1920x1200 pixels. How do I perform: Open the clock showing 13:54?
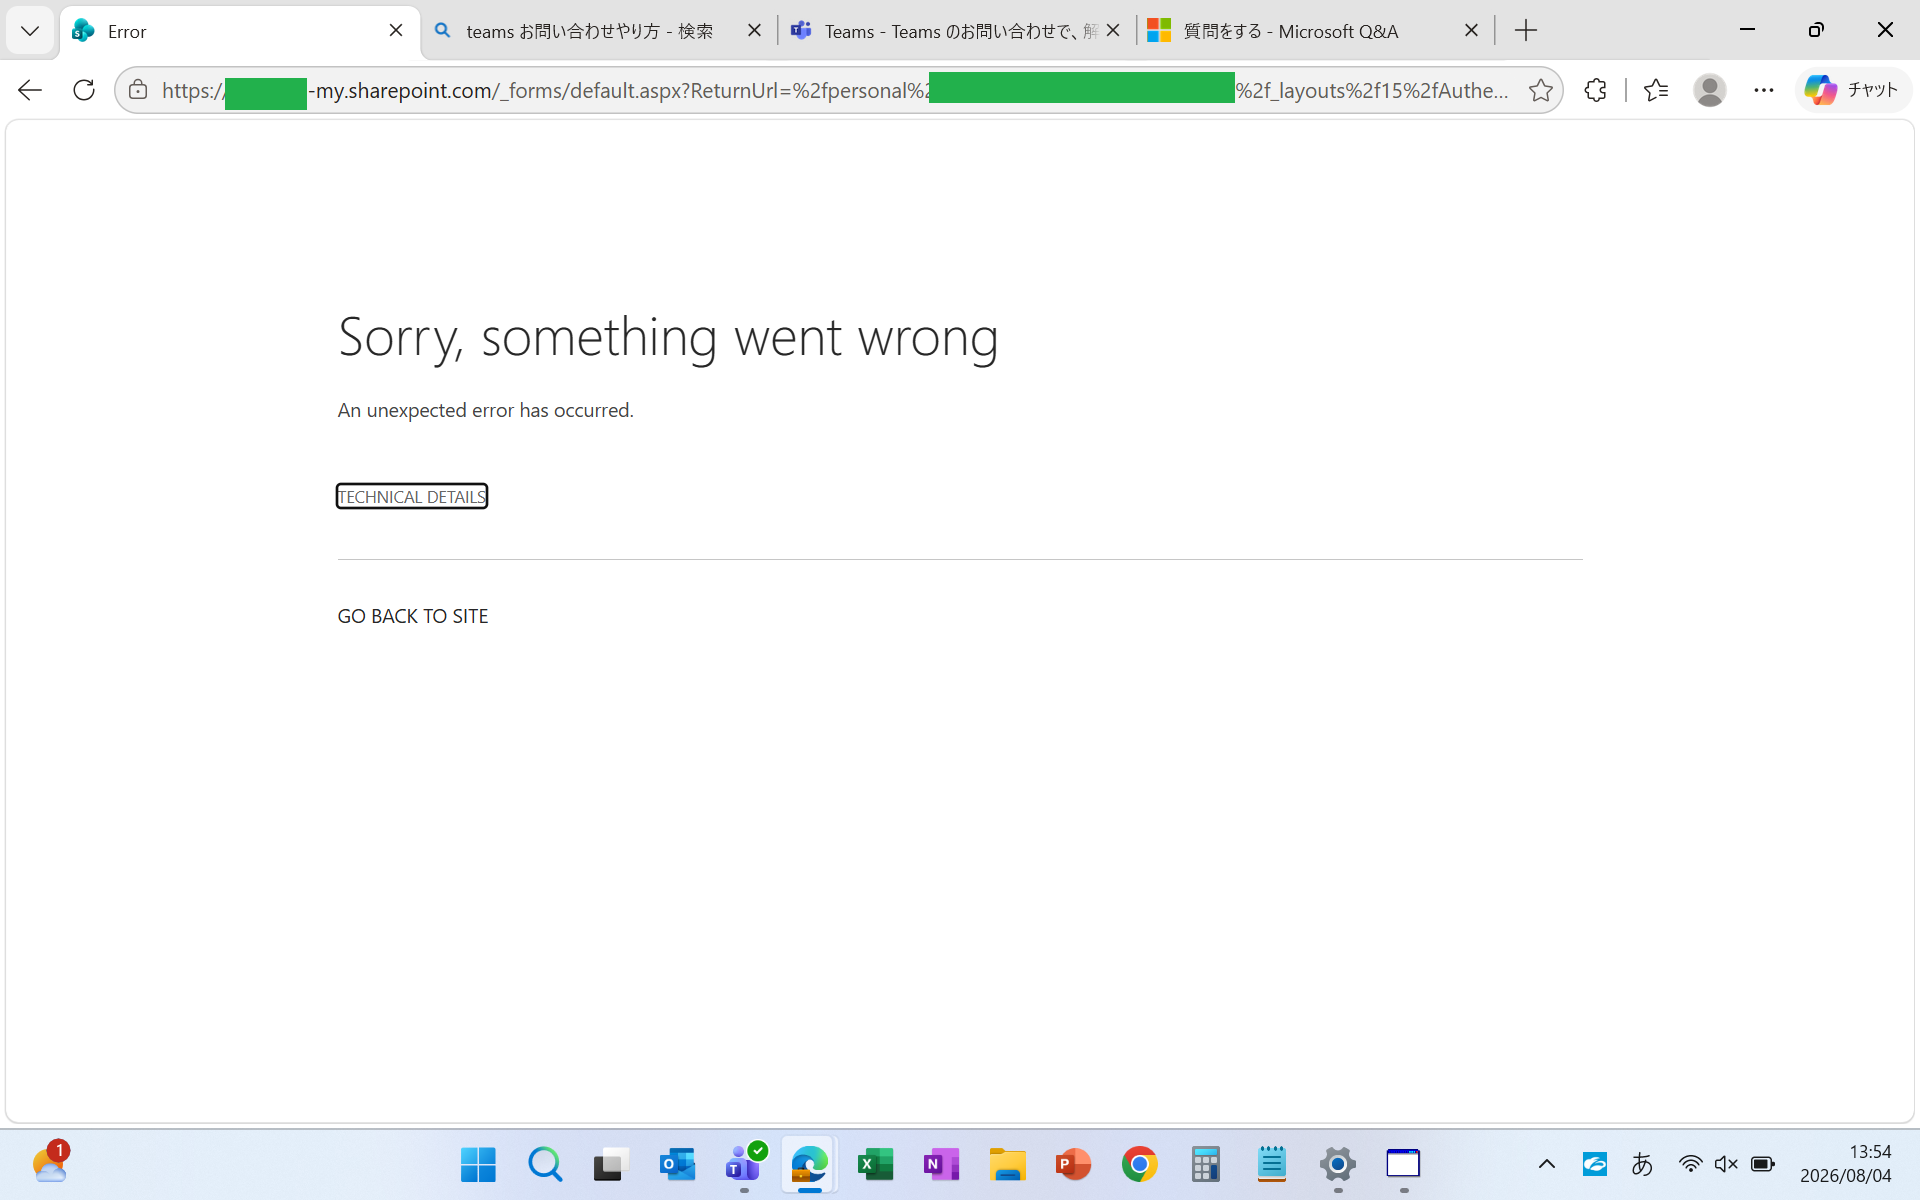(1846, 1164)
